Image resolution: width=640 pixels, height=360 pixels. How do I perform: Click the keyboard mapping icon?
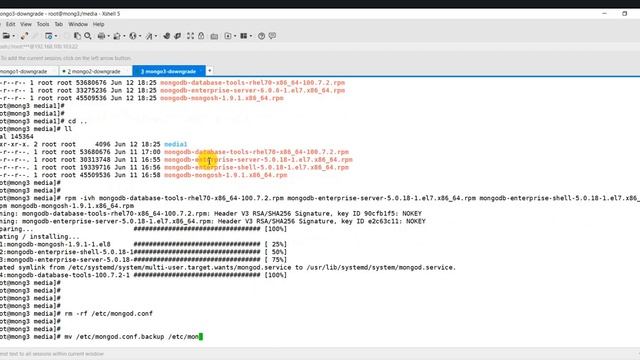coord(214,36)
